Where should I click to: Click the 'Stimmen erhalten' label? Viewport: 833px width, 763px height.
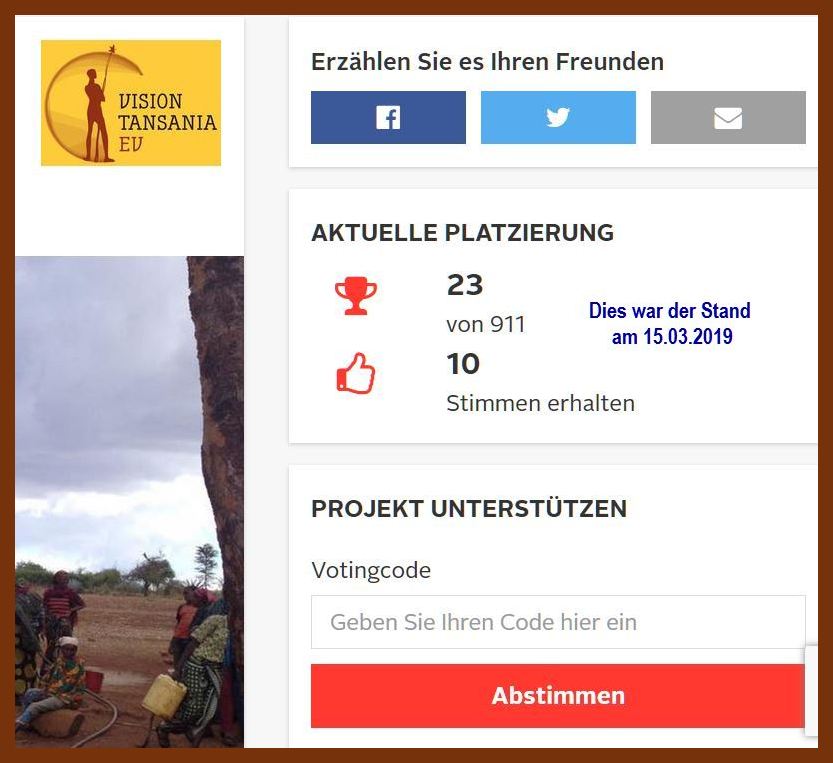coord(541,403)
